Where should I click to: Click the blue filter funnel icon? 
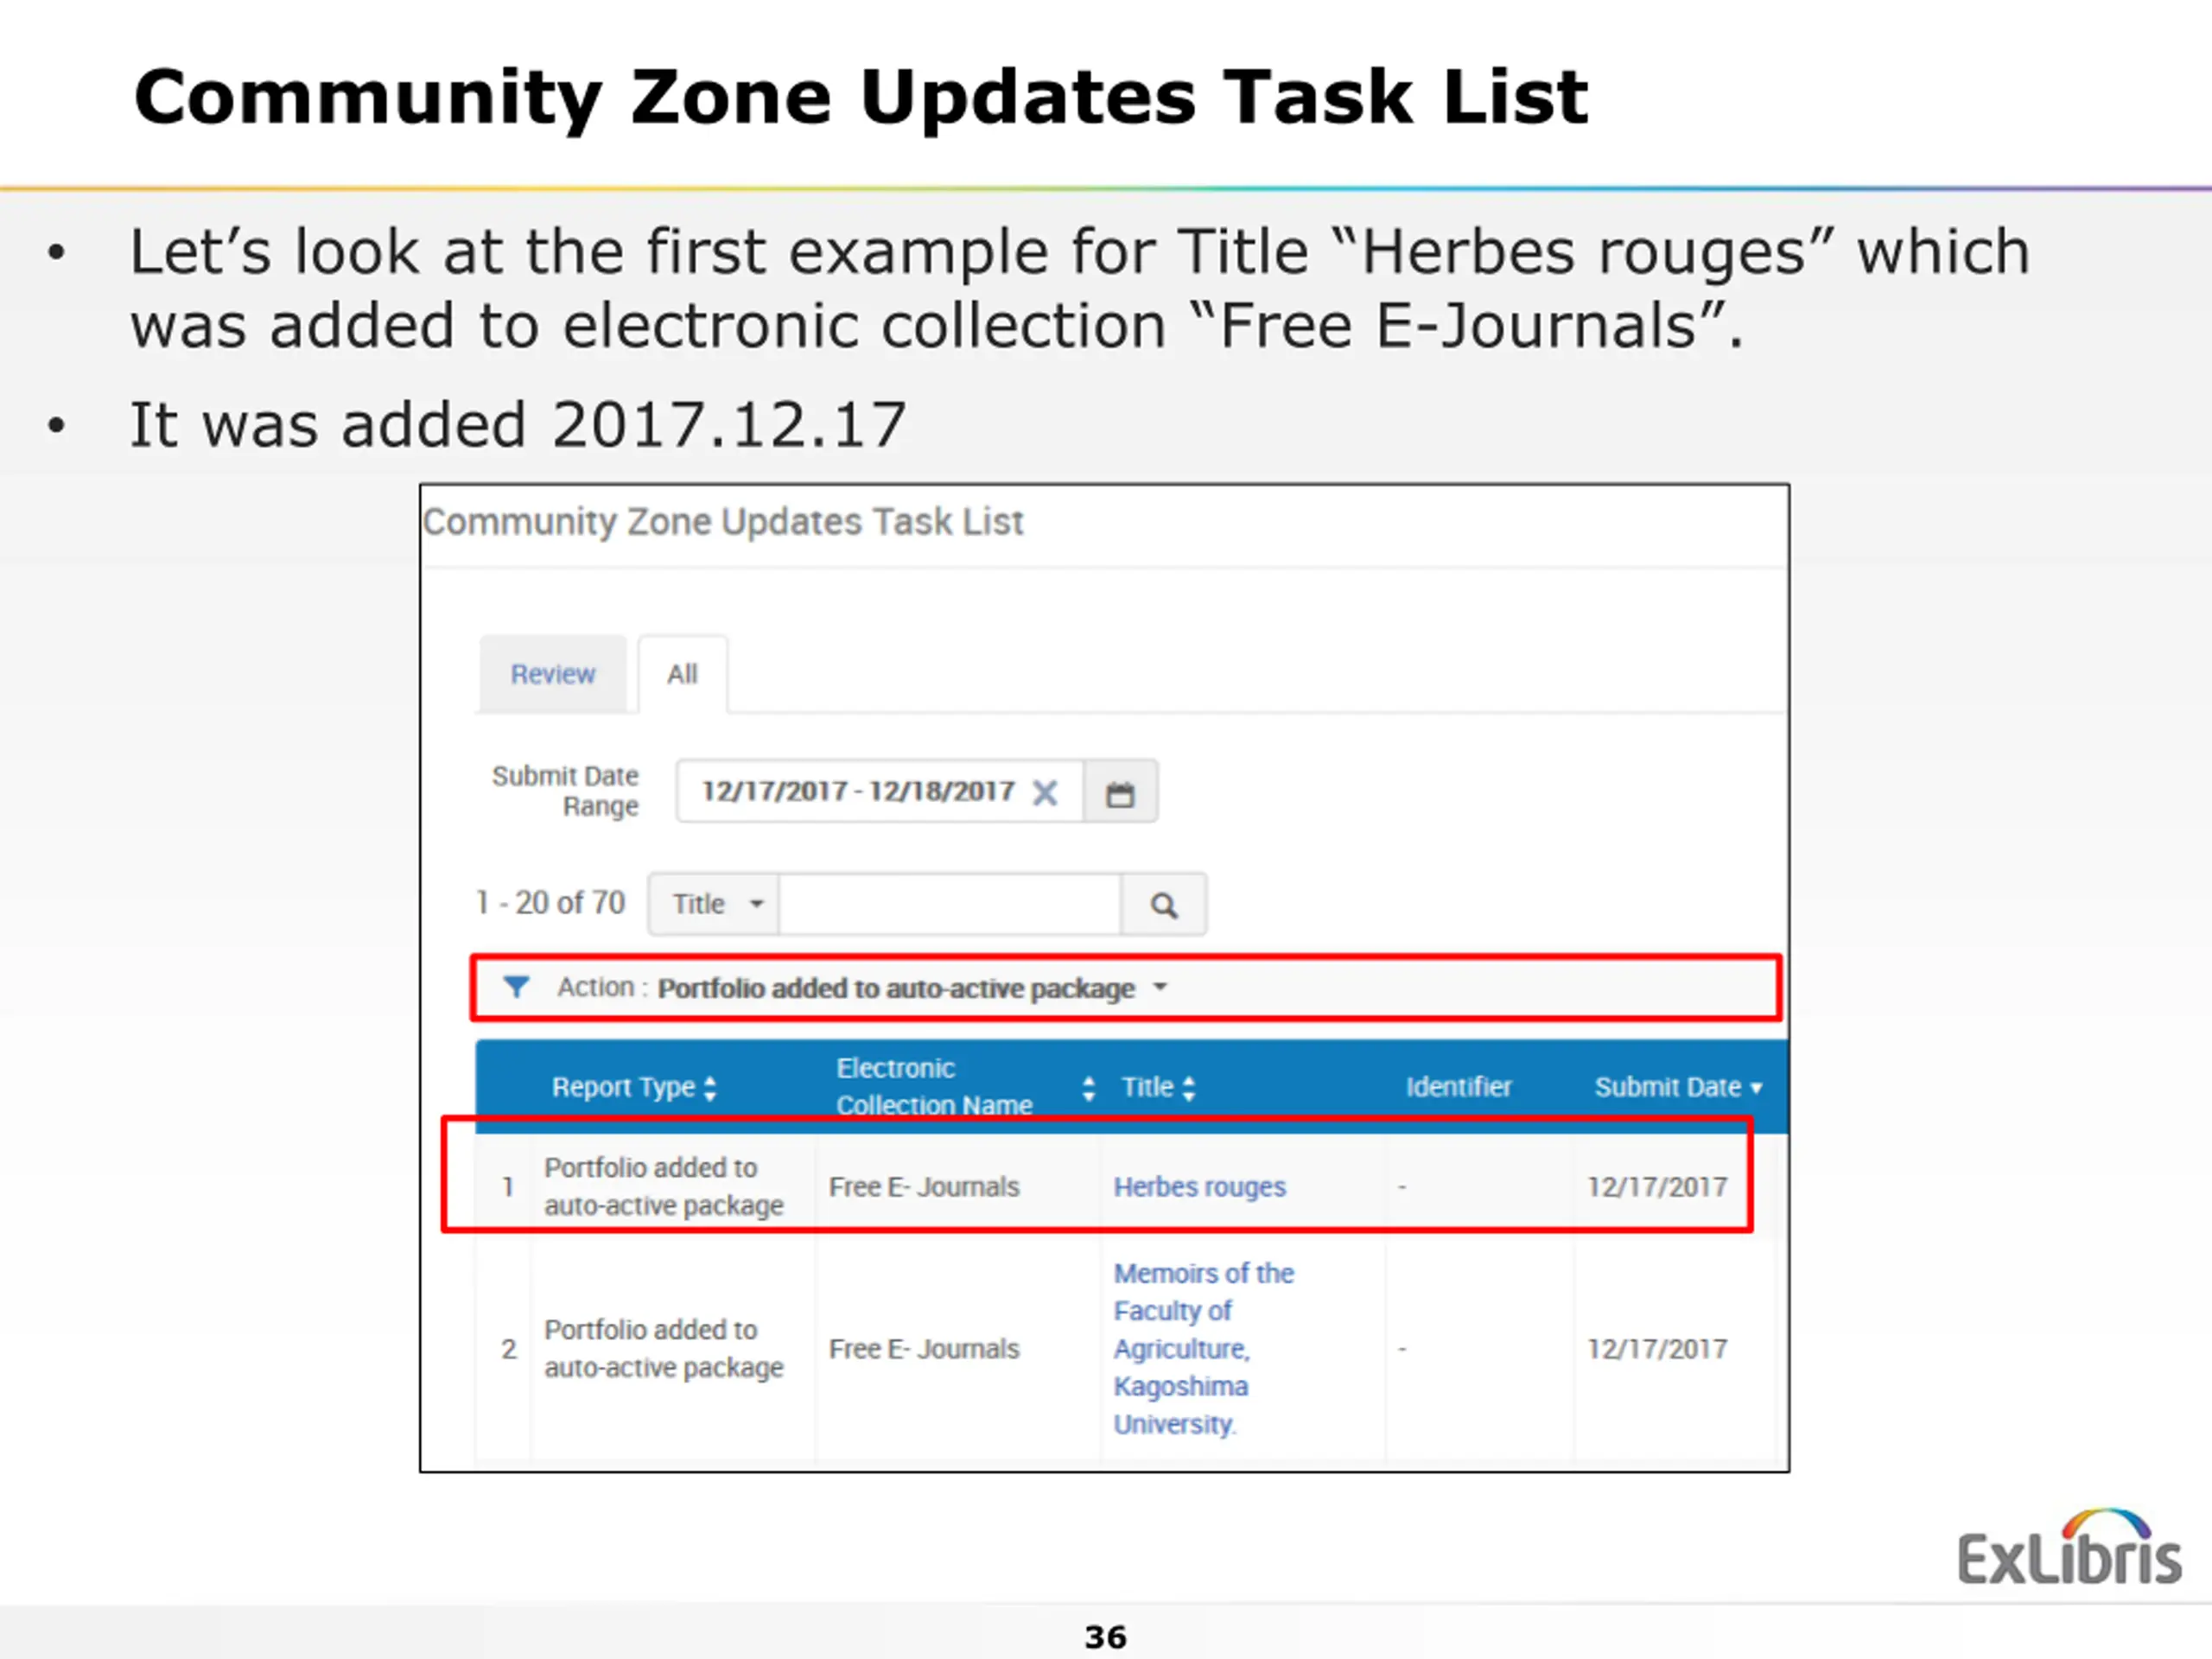point(516,988)
